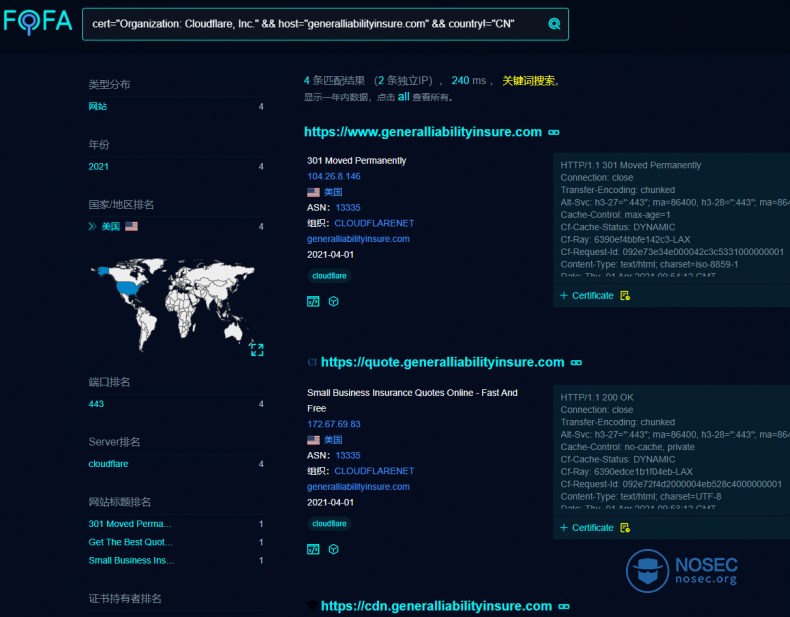This screenshot has width=790, height=617.
Task: Filter by country 美国
Action: click(110, 227)
